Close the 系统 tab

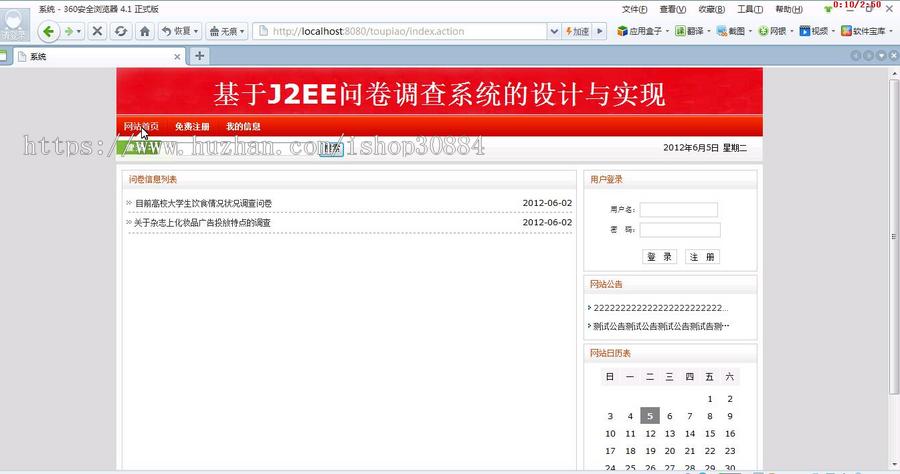pyautogui.click(x=177, y=56)
